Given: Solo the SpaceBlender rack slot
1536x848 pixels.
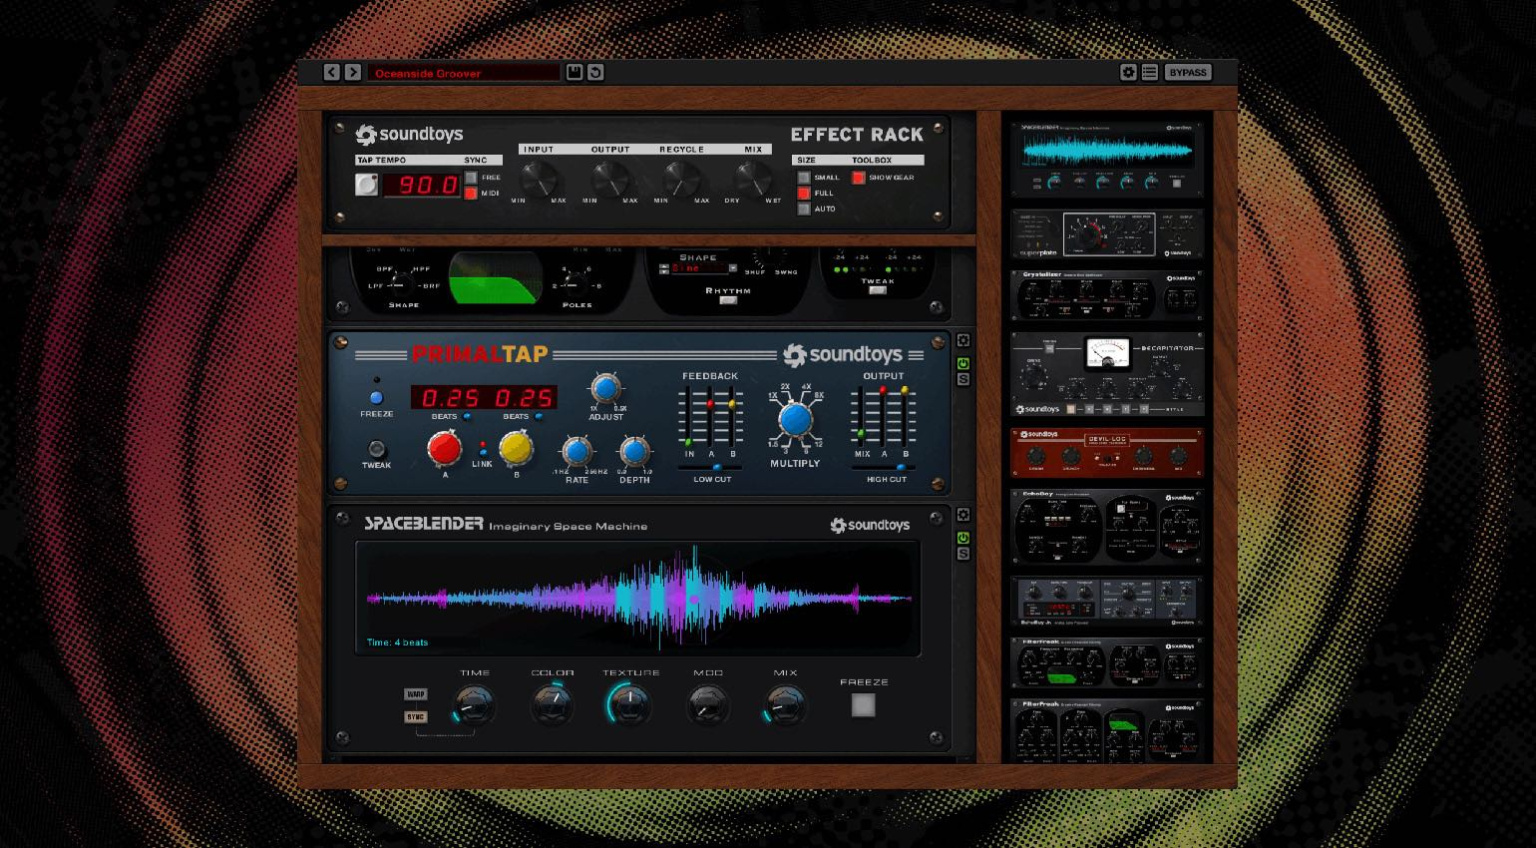Looking at the screenshot, I should [963, 554].
